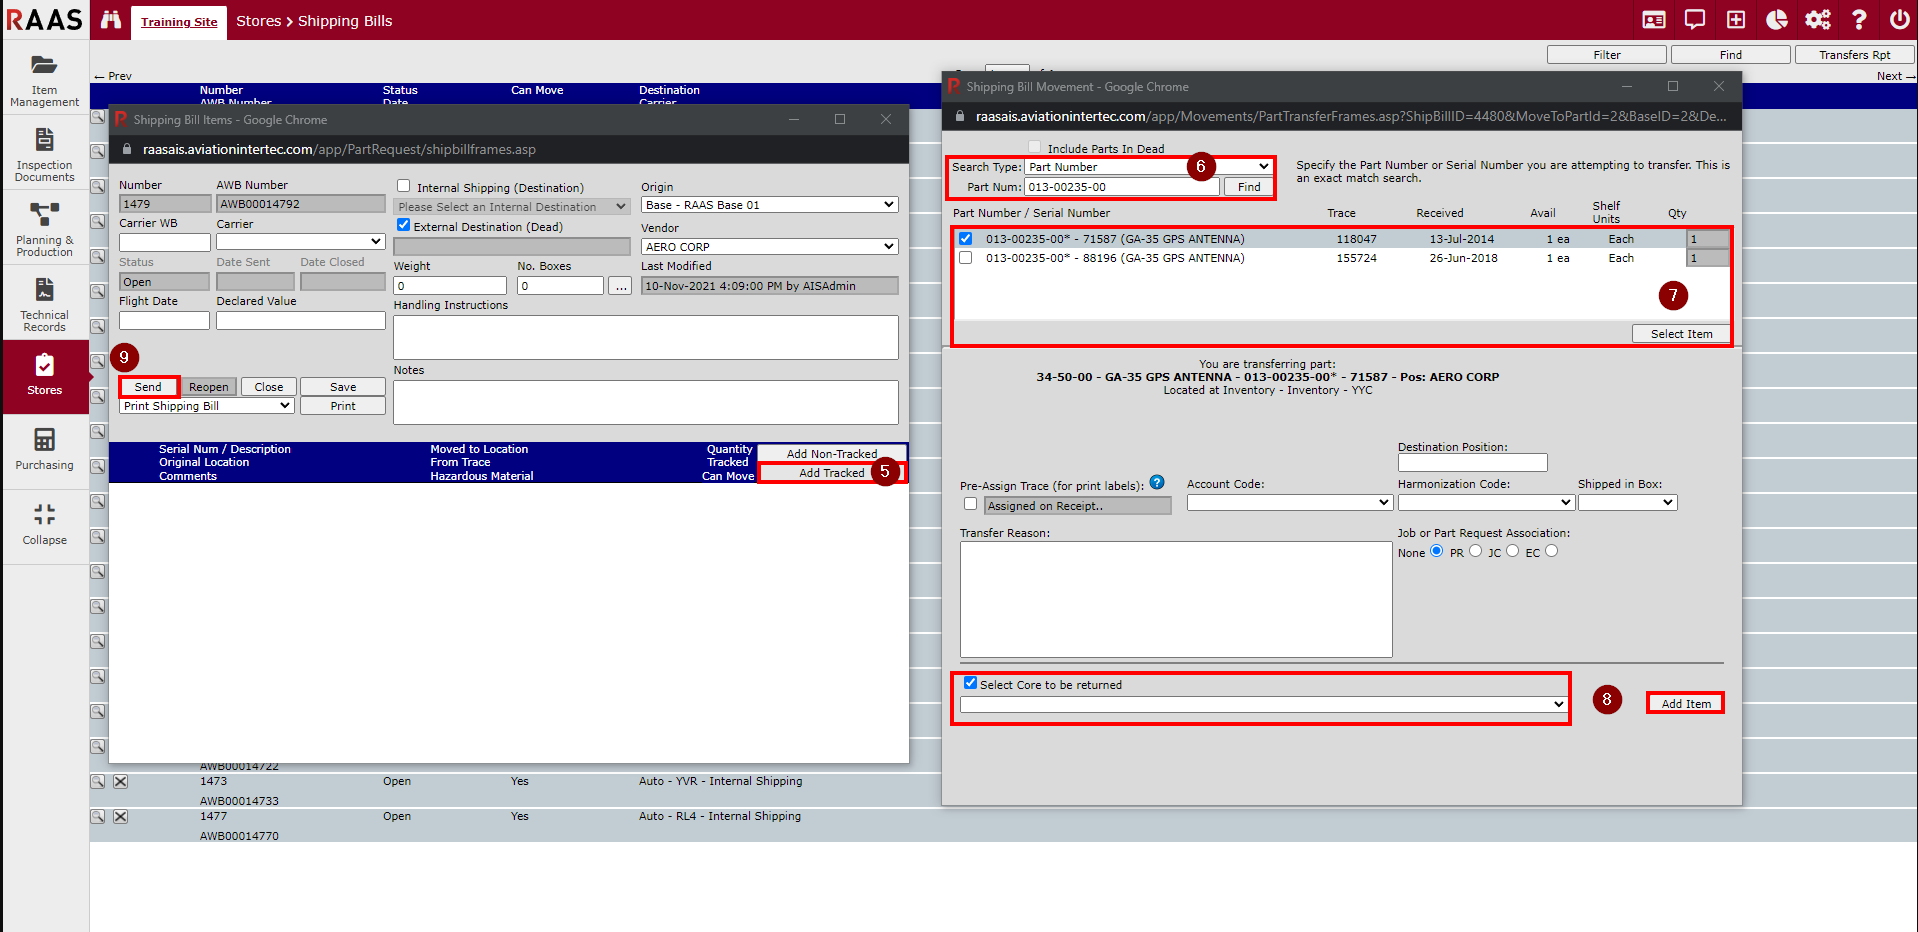Select the PR association radio button
1918x932 pixels.
(1475, 551)
